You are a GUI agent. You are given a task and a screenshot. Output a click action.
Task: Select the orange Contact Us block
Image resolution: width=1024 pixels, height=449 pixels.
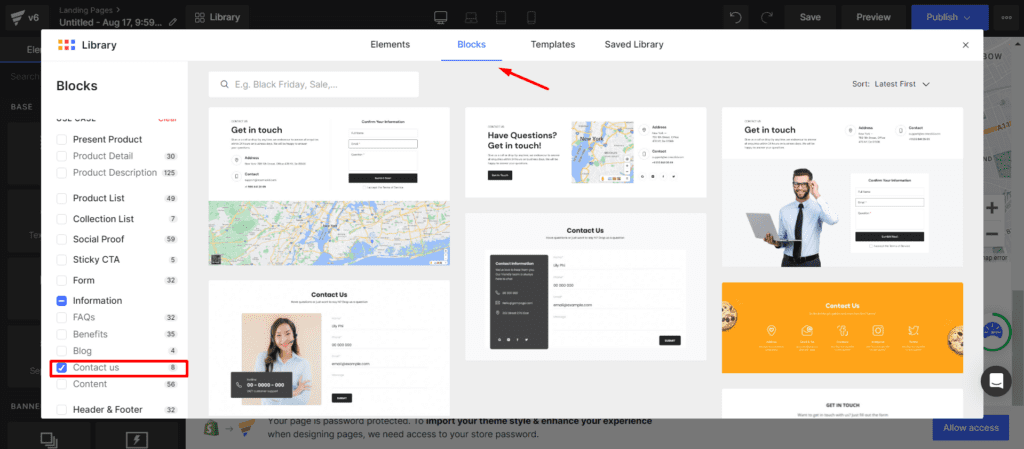pyautogui.click(x=842, y=328)
